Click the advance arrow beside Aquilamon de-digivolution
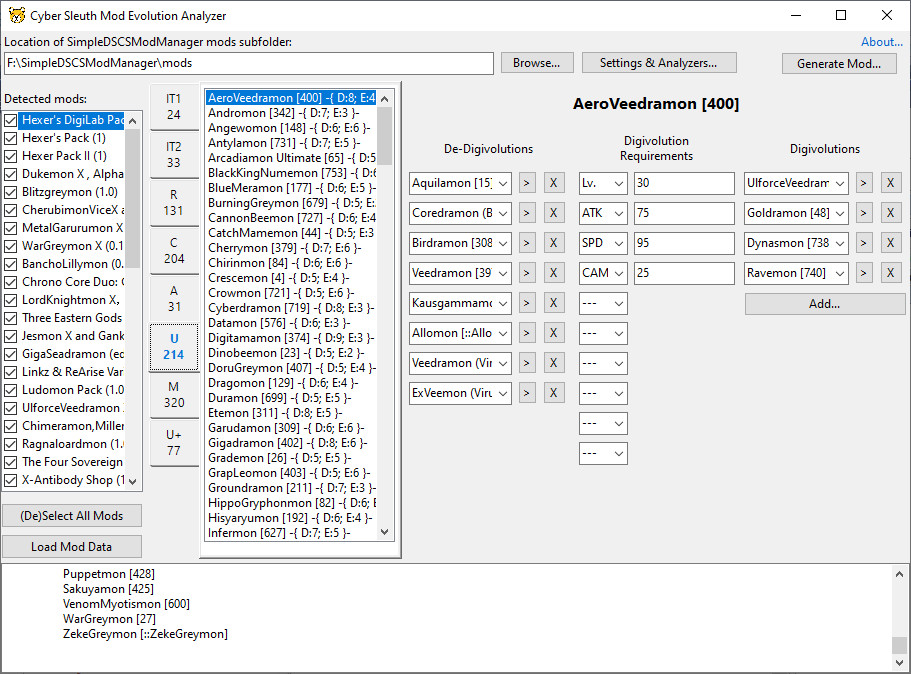 pos(527,183)
